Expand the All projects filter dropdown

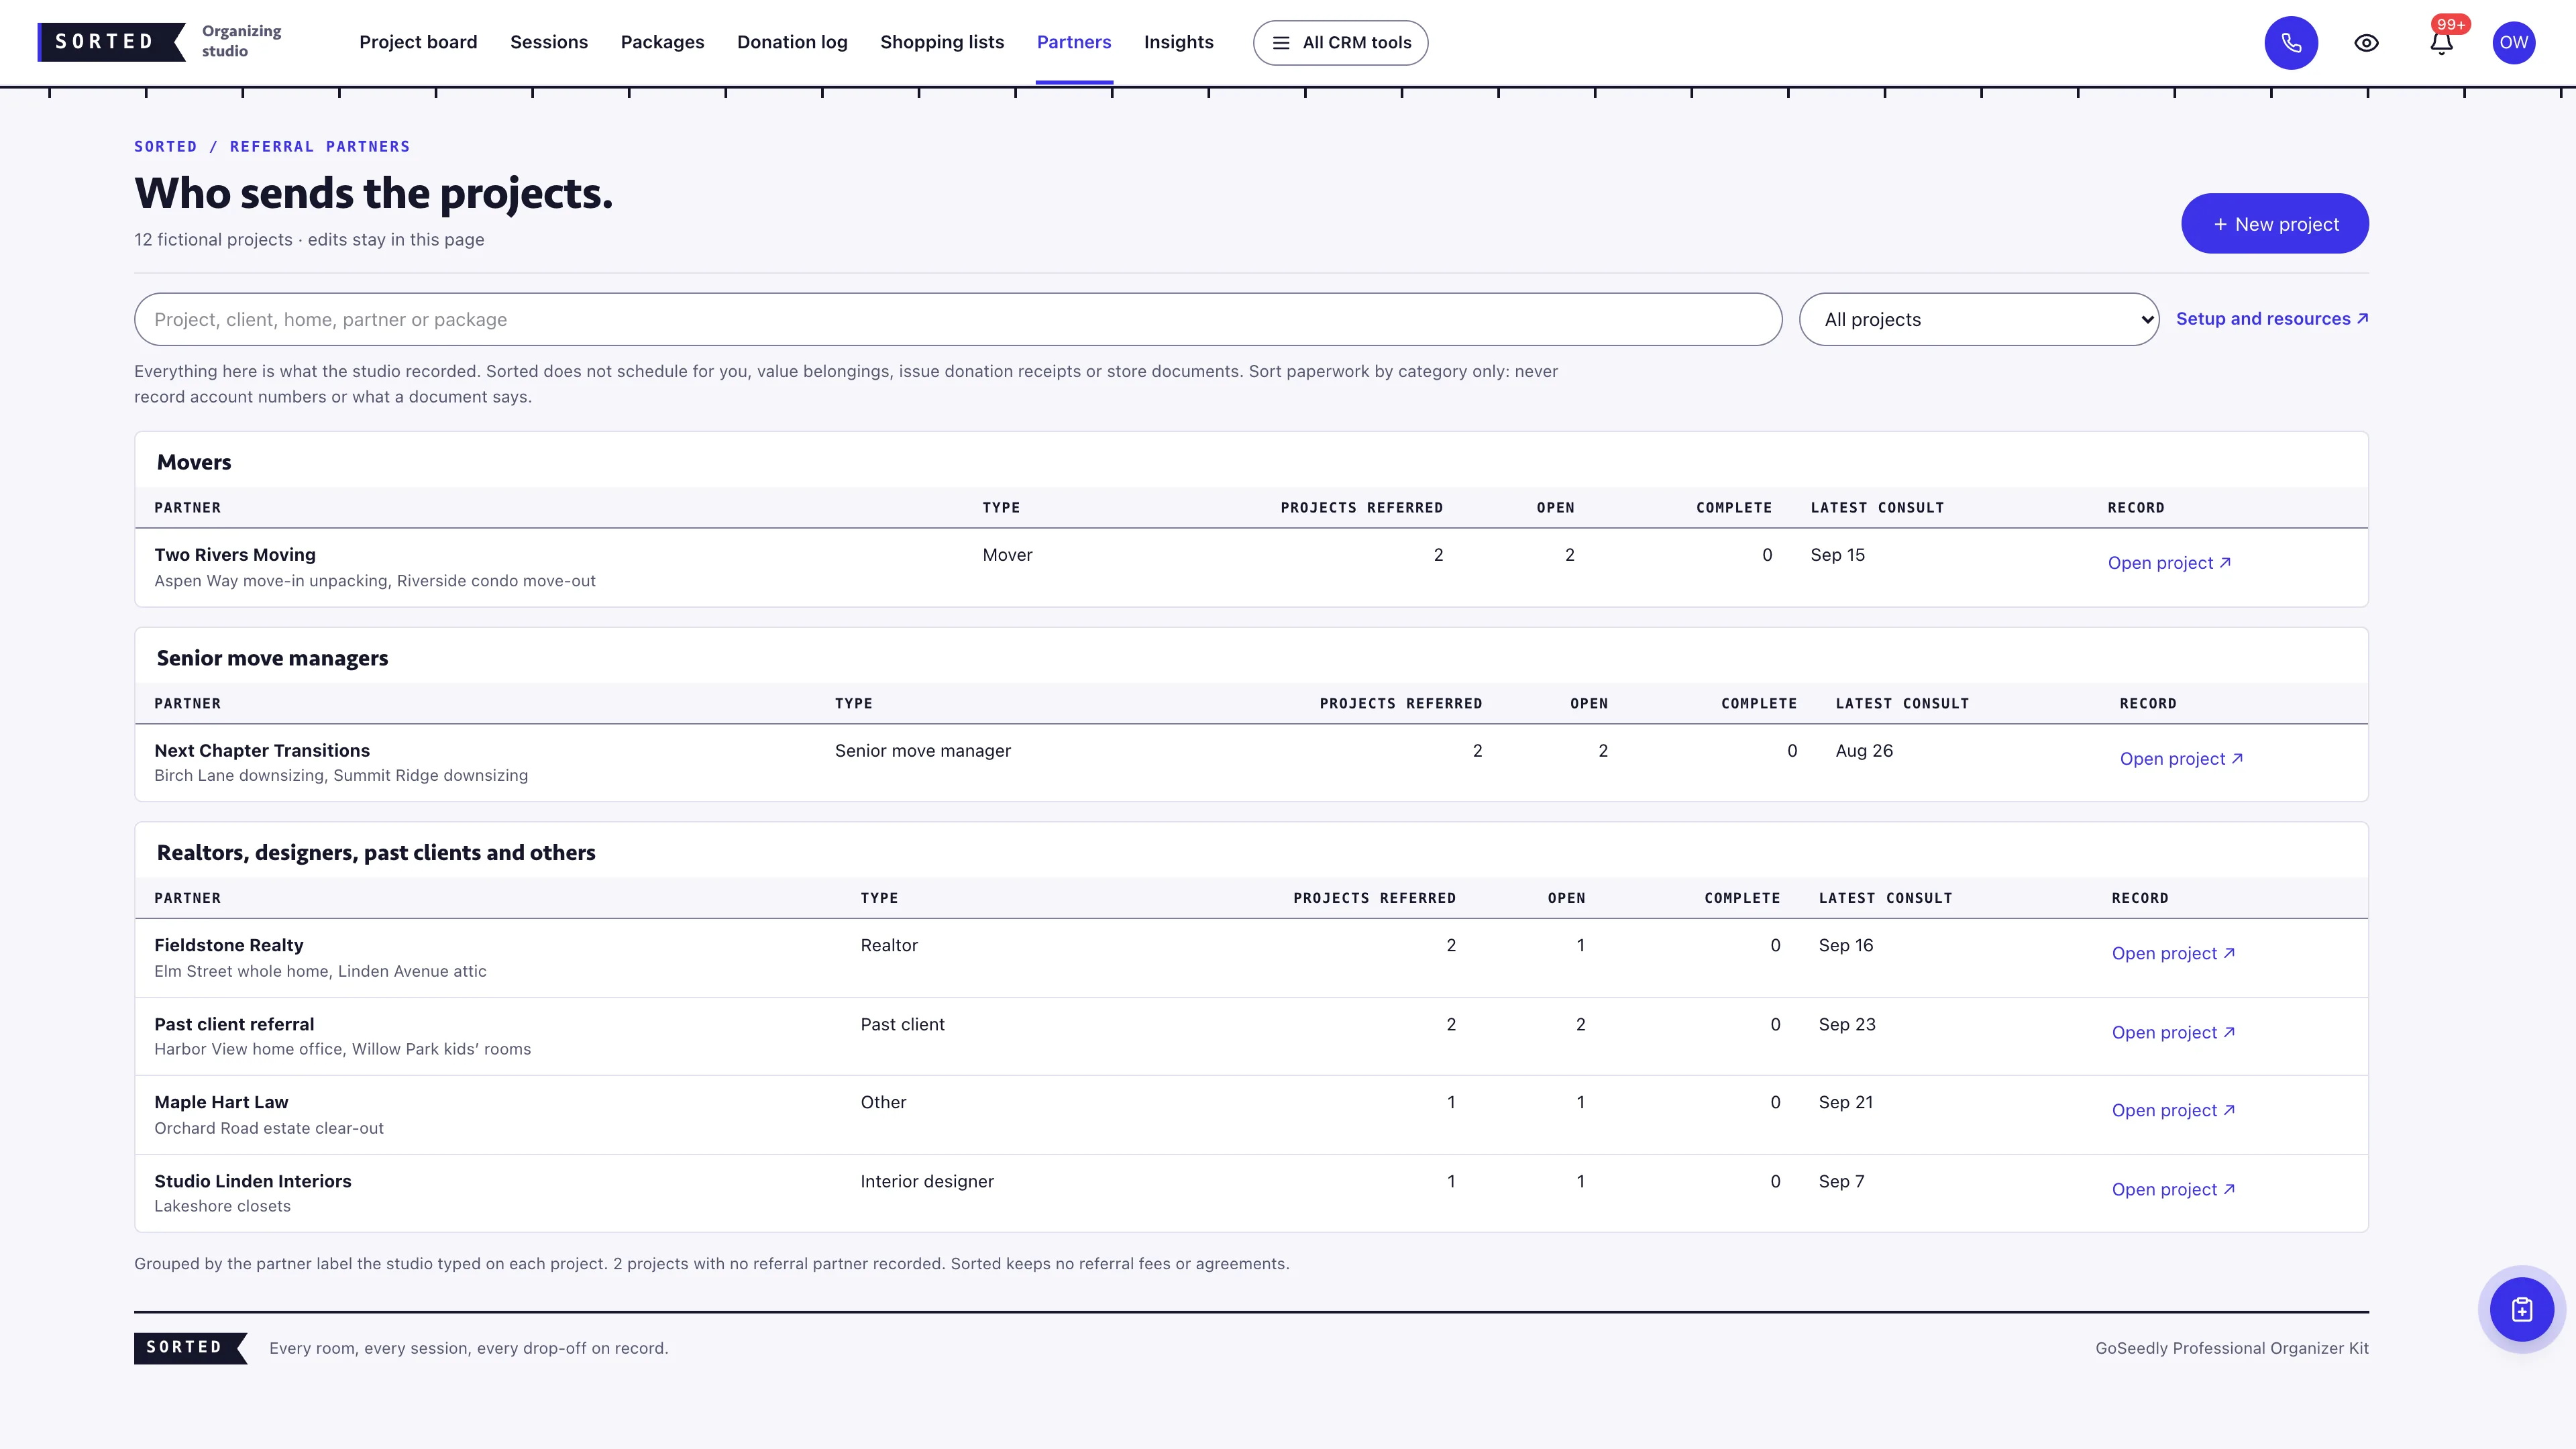click(1978, 319)
